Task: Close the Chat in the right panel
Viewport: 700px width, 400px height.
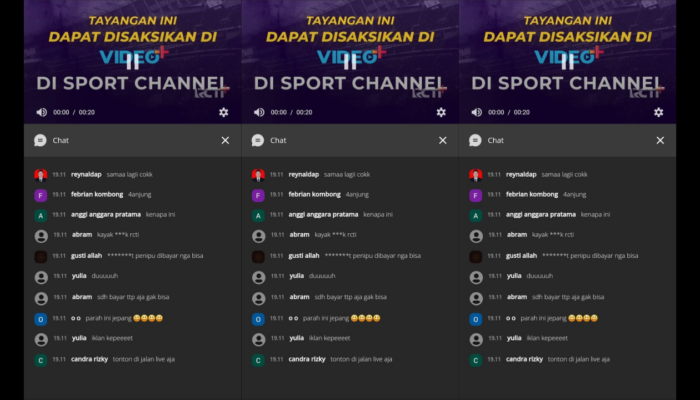Action: point(660,140)
